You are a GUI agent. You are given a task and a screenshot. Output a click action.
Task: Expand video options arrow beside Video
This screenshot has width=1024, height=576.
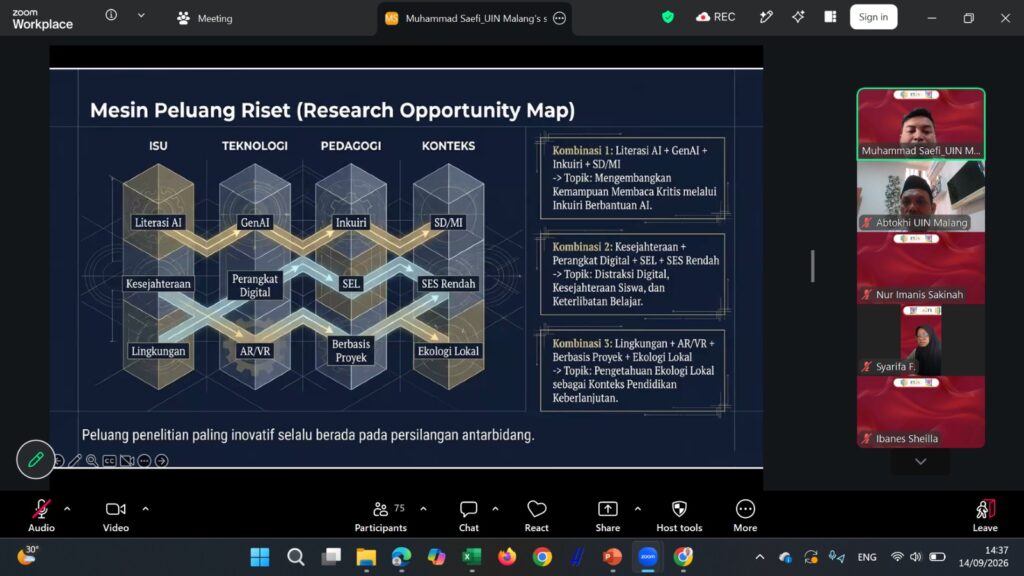(146, 509)
